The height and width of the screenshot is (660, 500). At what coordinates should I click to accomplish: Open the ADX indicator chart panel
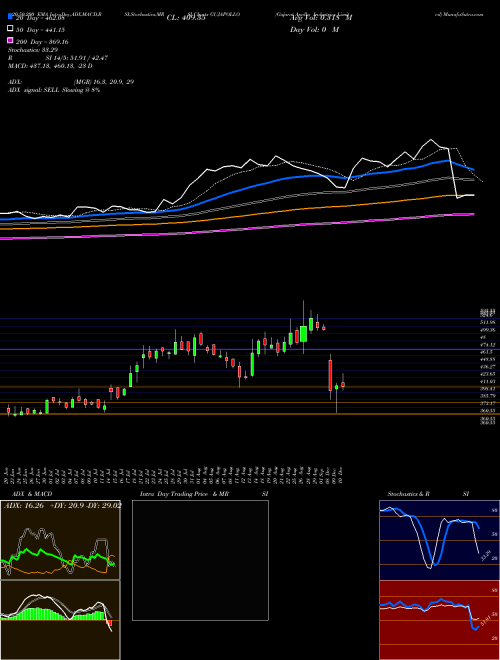(x=60, y=540)
